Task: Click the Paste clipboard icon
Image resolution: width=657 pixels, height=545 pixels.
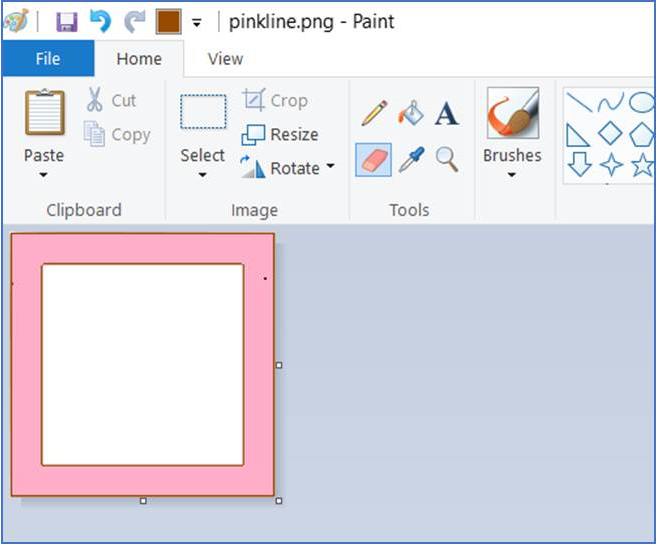Action: 45,112
